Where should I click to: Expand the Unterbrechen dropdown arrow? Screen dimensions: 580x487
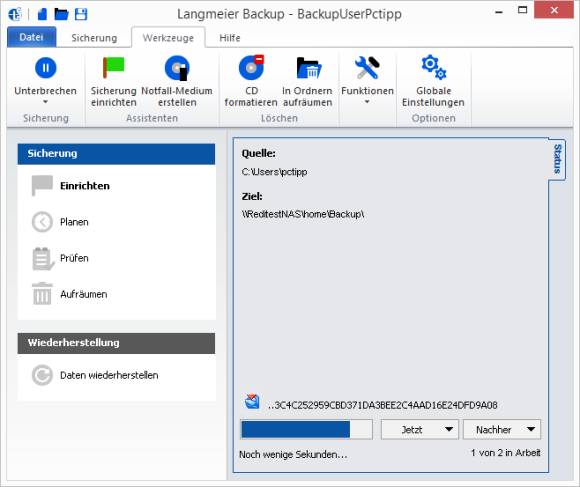45,102
